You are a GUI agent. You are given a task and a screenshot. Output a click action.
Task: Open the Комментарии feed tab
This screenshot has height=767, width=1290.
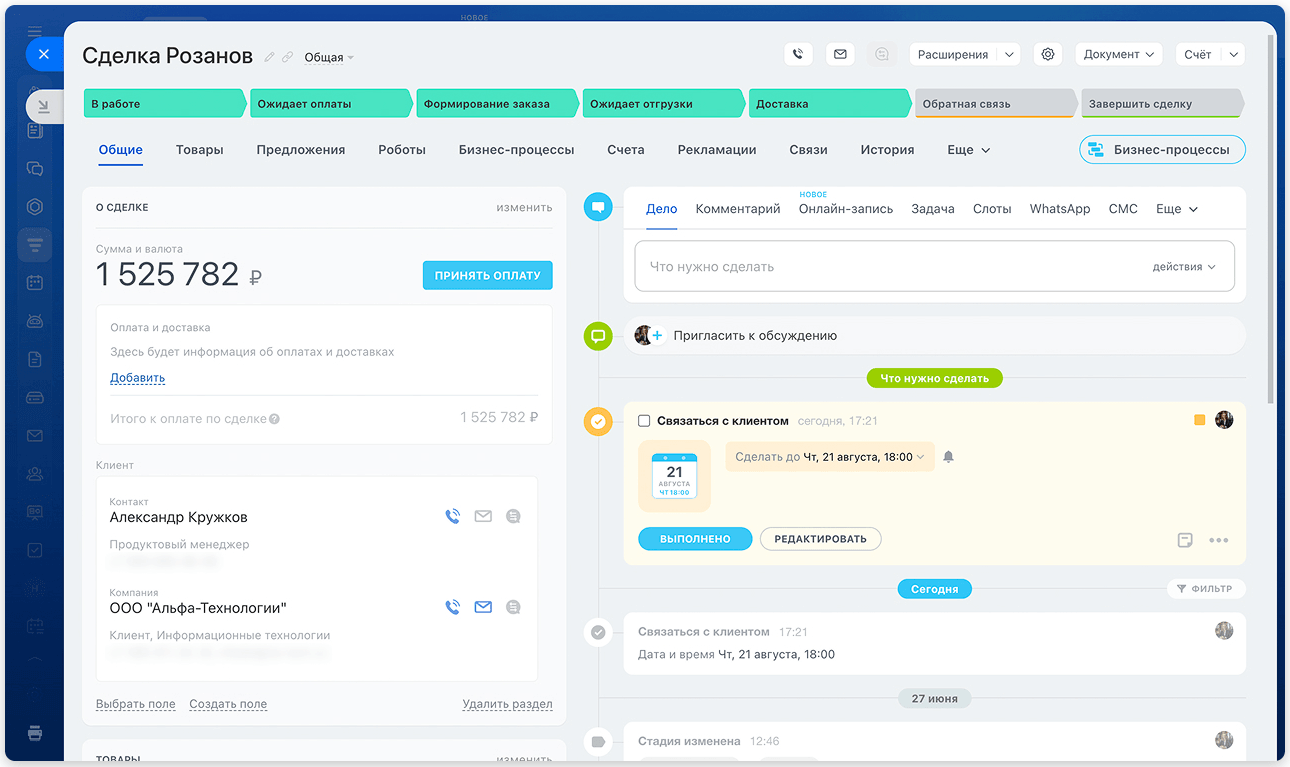(x=737, y=208)
